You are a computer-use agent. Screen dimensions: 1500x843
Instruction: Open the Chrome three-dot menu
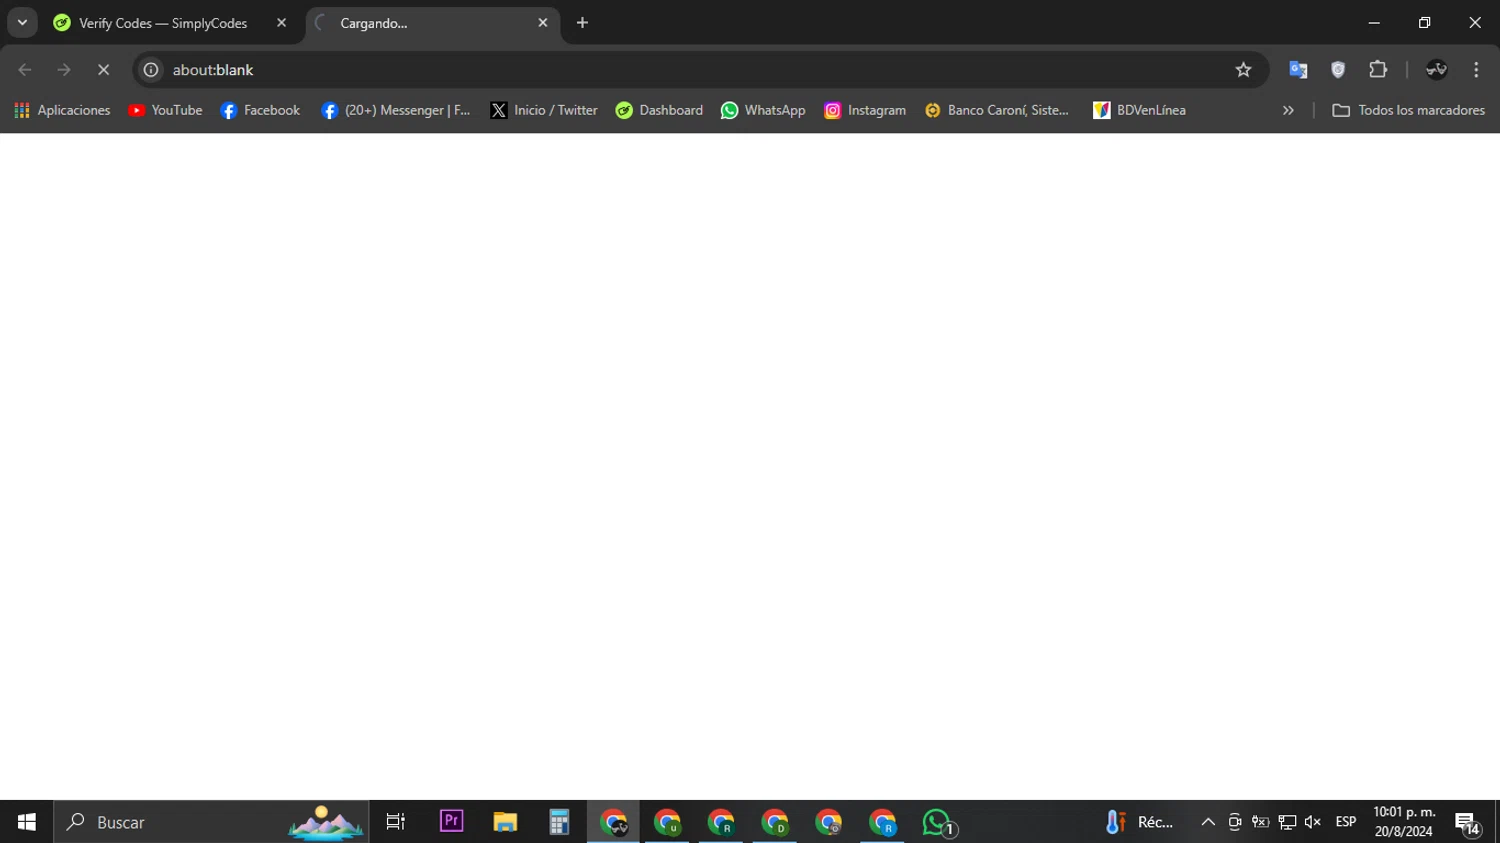pyautogui.click(x=1476, y=70)
